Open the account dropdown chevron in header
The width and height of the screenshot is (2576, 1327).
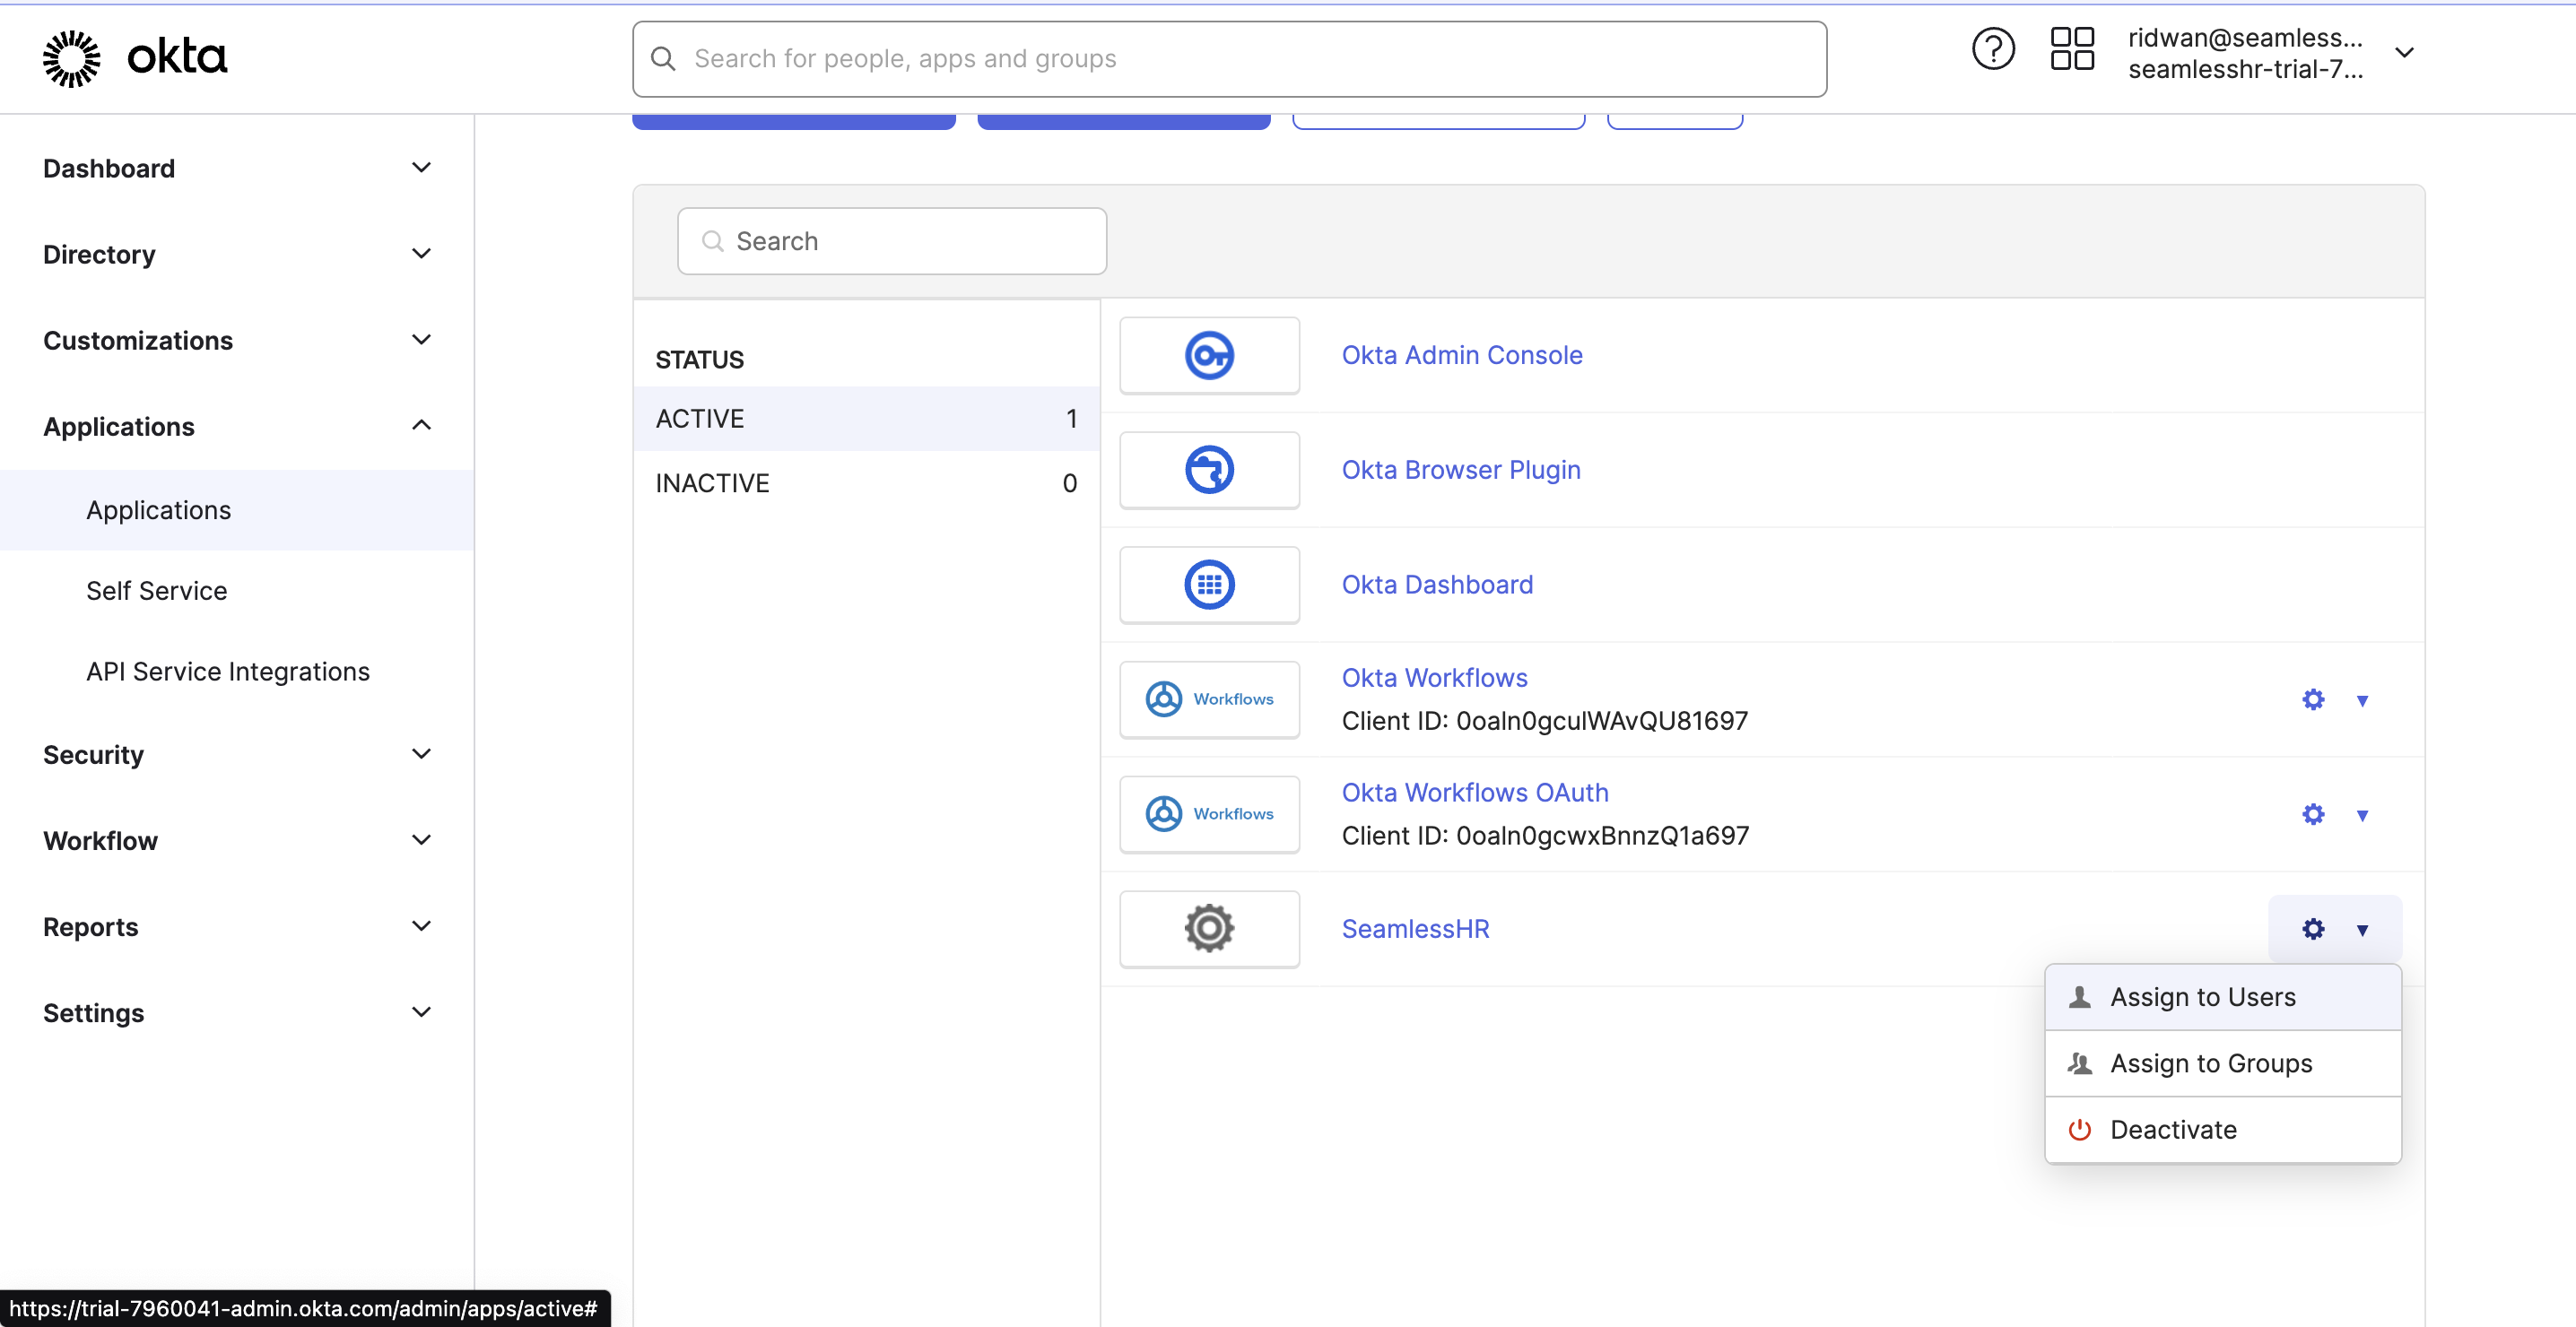click(x=2404, y=53)
